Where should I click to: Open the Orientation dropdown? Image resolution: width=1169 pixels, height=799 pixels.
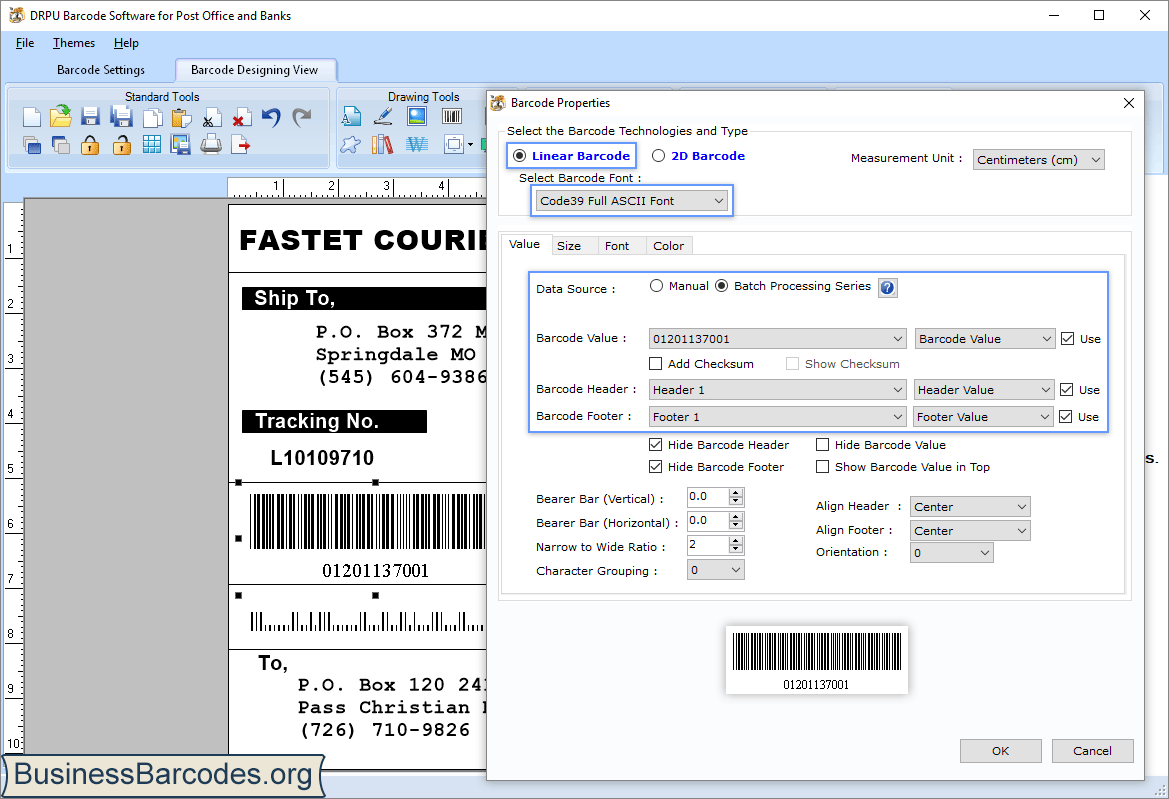pos(951,553)
